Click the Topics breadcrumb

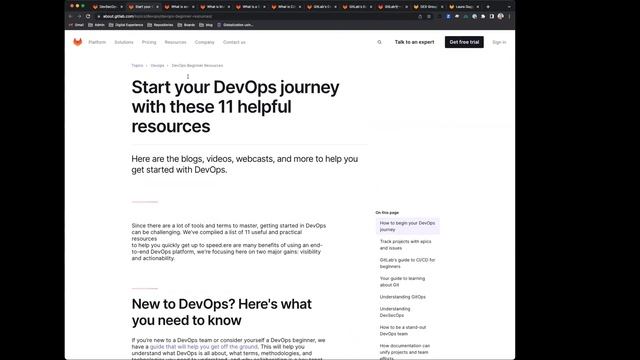coord(137,65)
